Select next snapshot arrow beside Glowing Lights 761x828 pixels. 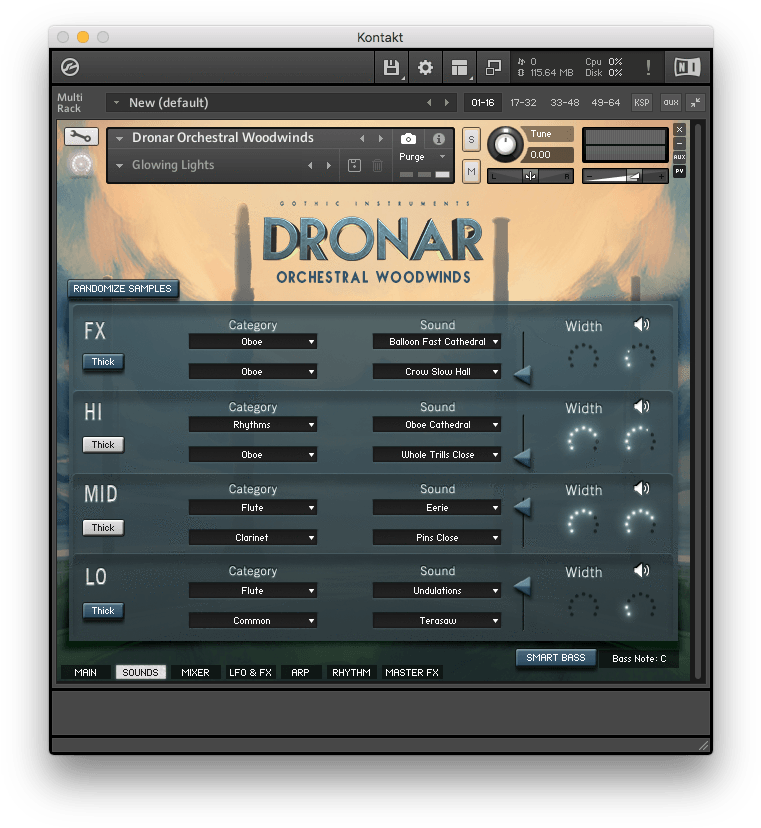(329, 165)
